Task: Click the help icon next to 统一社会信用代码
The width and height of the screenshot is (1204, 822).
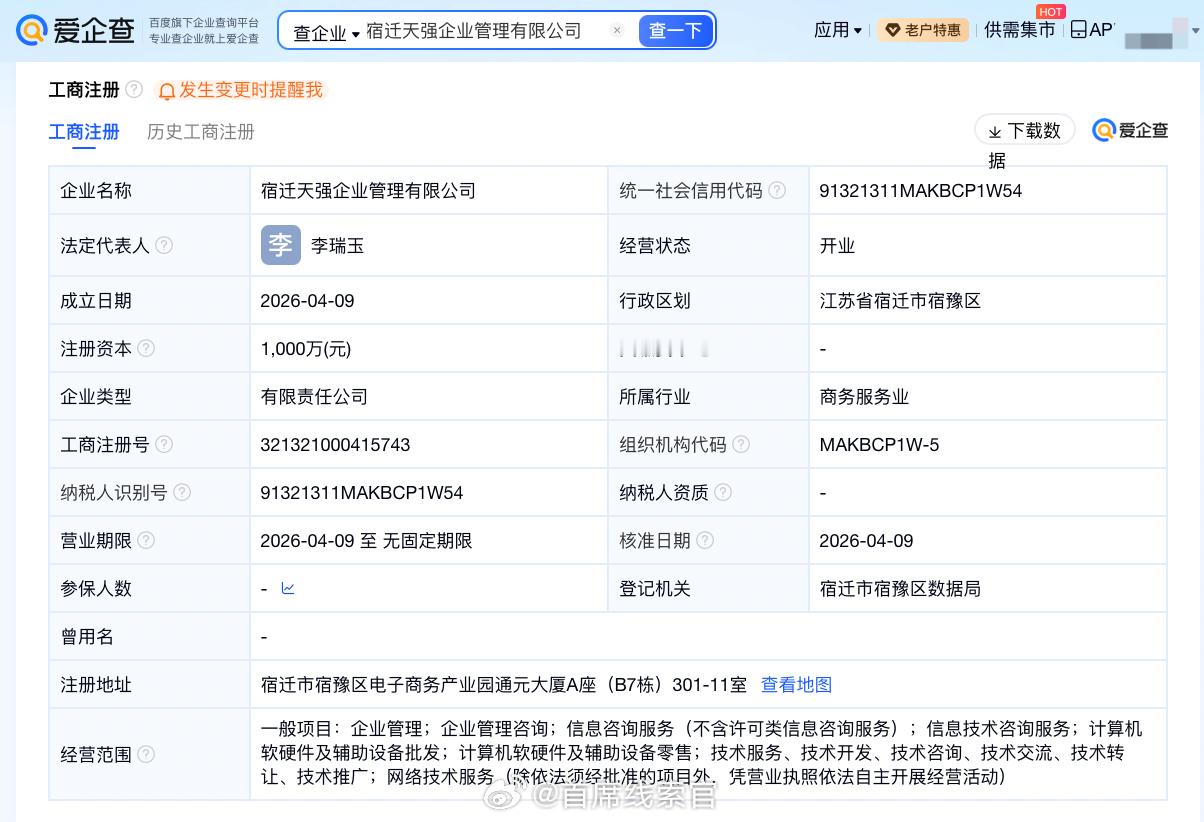Action: pyautogui.click(x=778, y=190)
